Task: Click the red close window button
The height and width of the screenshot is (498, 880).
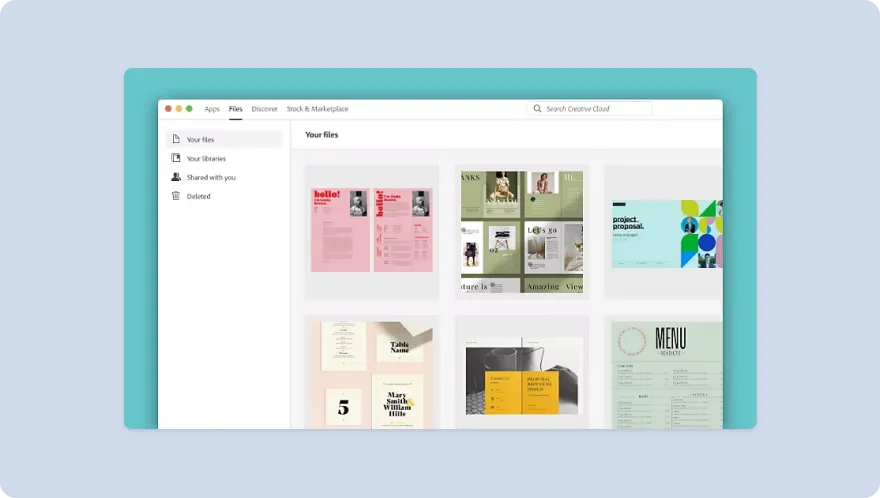Action: (168, 108)
